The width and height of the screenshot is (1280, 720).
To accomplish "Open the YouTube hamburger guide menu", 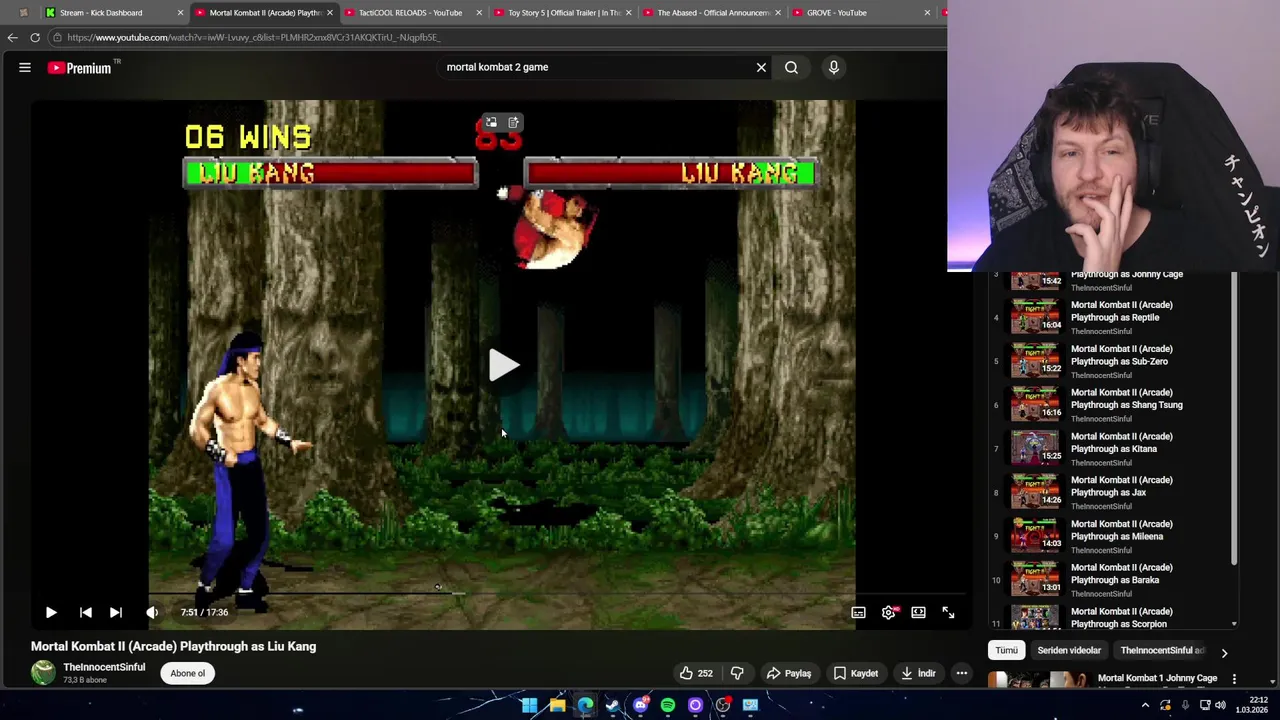I will (25, 67).
